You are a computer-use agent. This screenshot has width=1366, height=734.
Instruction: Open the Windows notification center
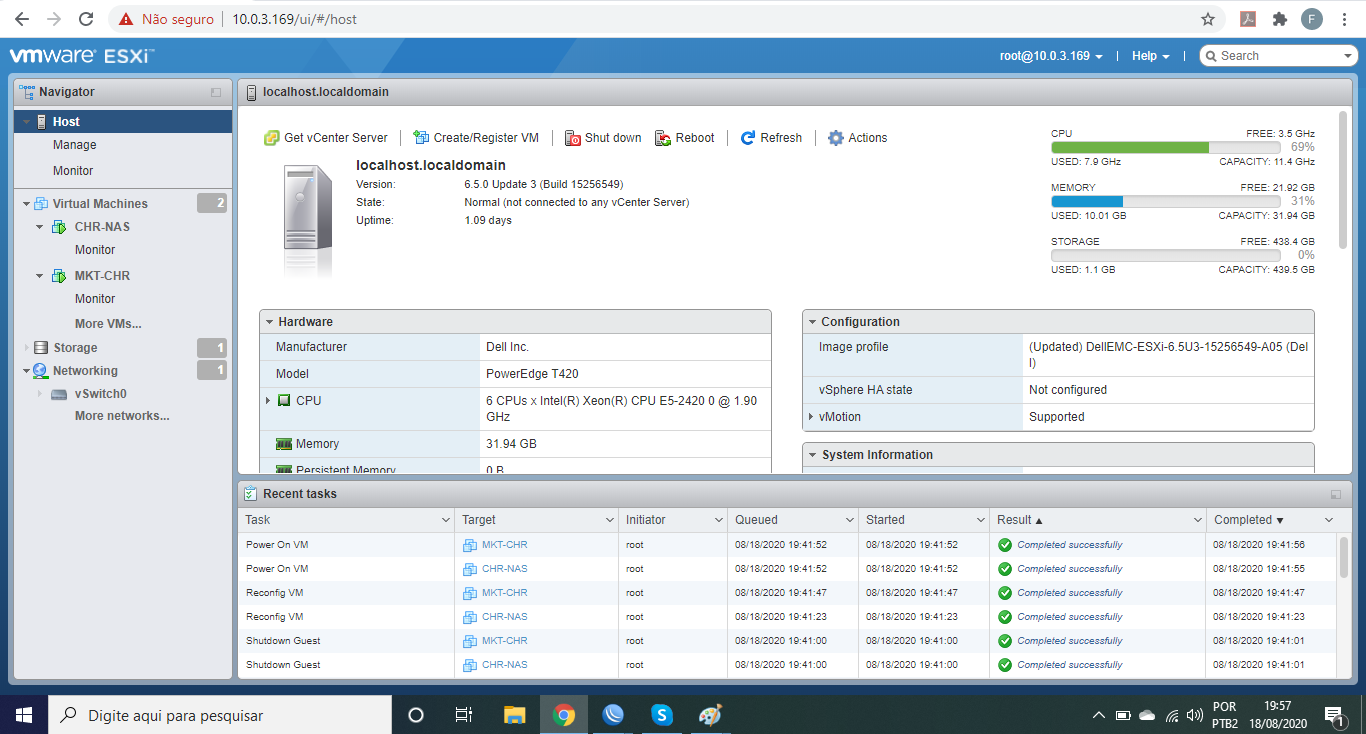point(1334,715)
